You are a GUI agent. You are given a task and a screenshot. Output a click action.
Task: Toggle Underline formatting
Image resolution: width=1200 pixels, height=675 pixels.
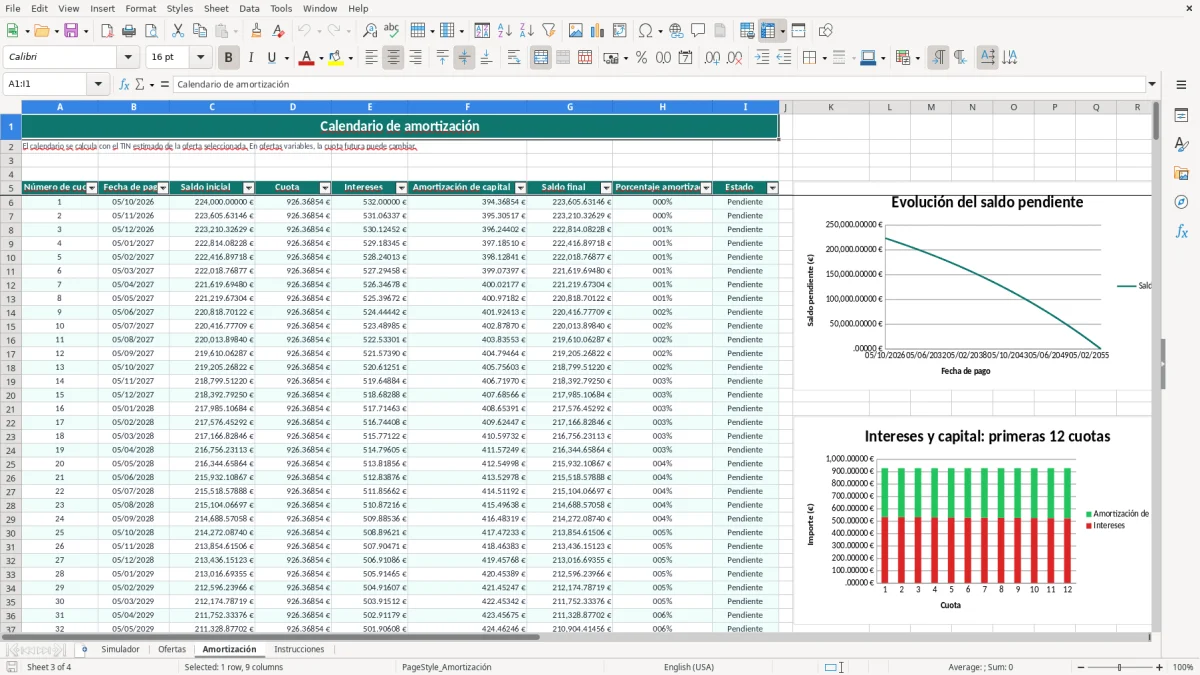tap(272, 58)
